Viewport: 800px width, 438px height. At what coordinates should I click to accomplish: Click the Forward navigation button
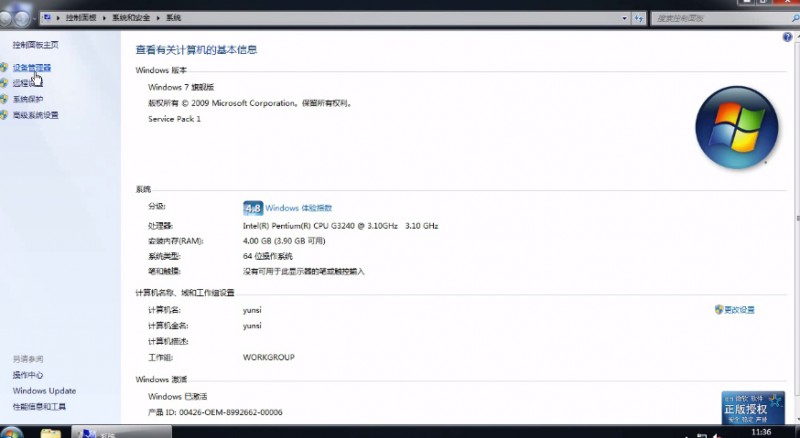[x=22, y=19]
